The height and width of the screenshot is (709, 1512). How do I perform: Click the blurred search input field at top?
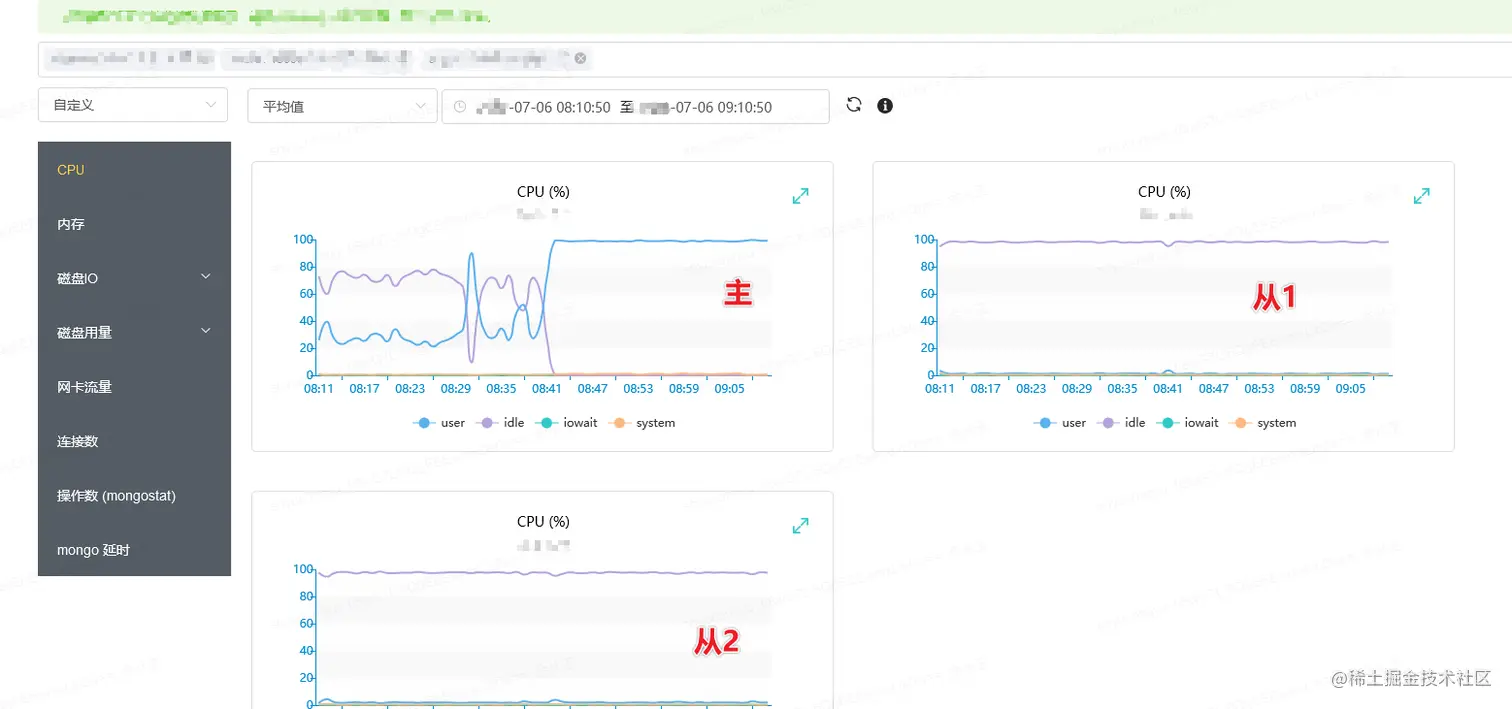click(775, 59)
